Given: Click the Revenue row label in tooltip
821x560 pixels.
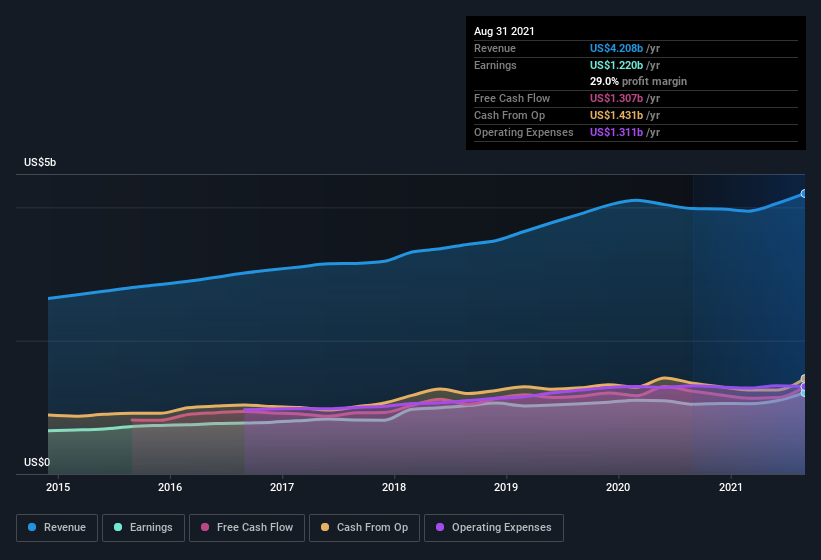Looking at the screenshot, I should 495,48.
